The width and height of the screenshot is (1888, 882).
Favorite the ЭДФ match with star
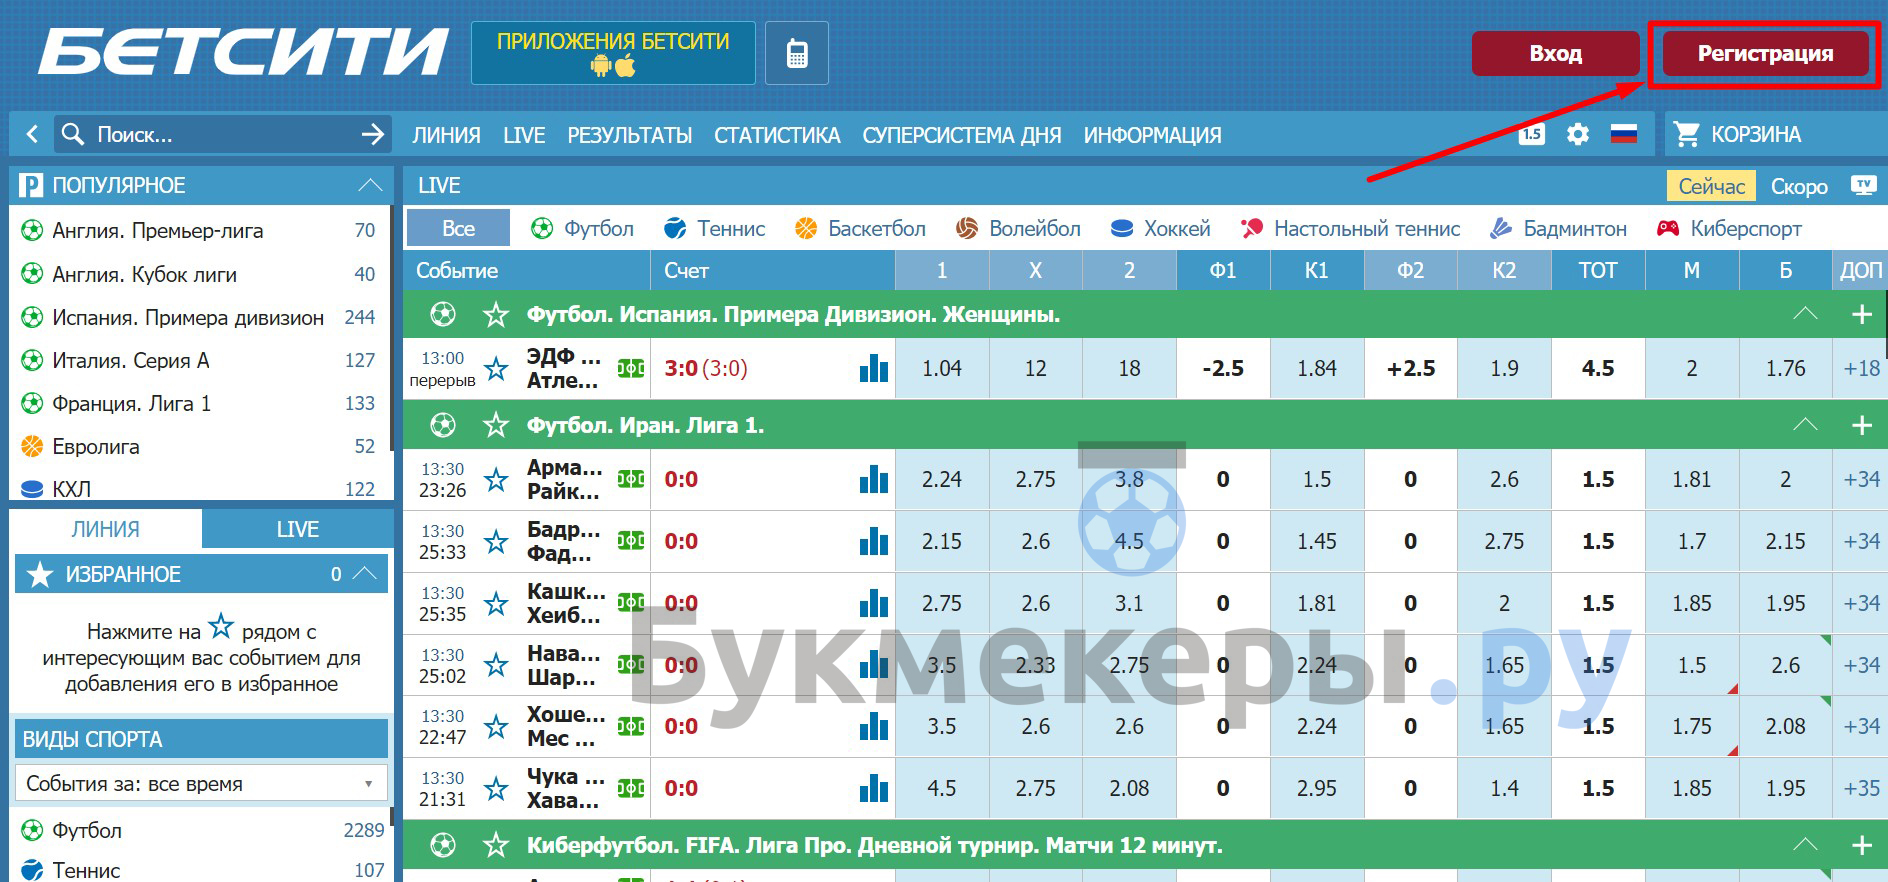tap(496, 368)
